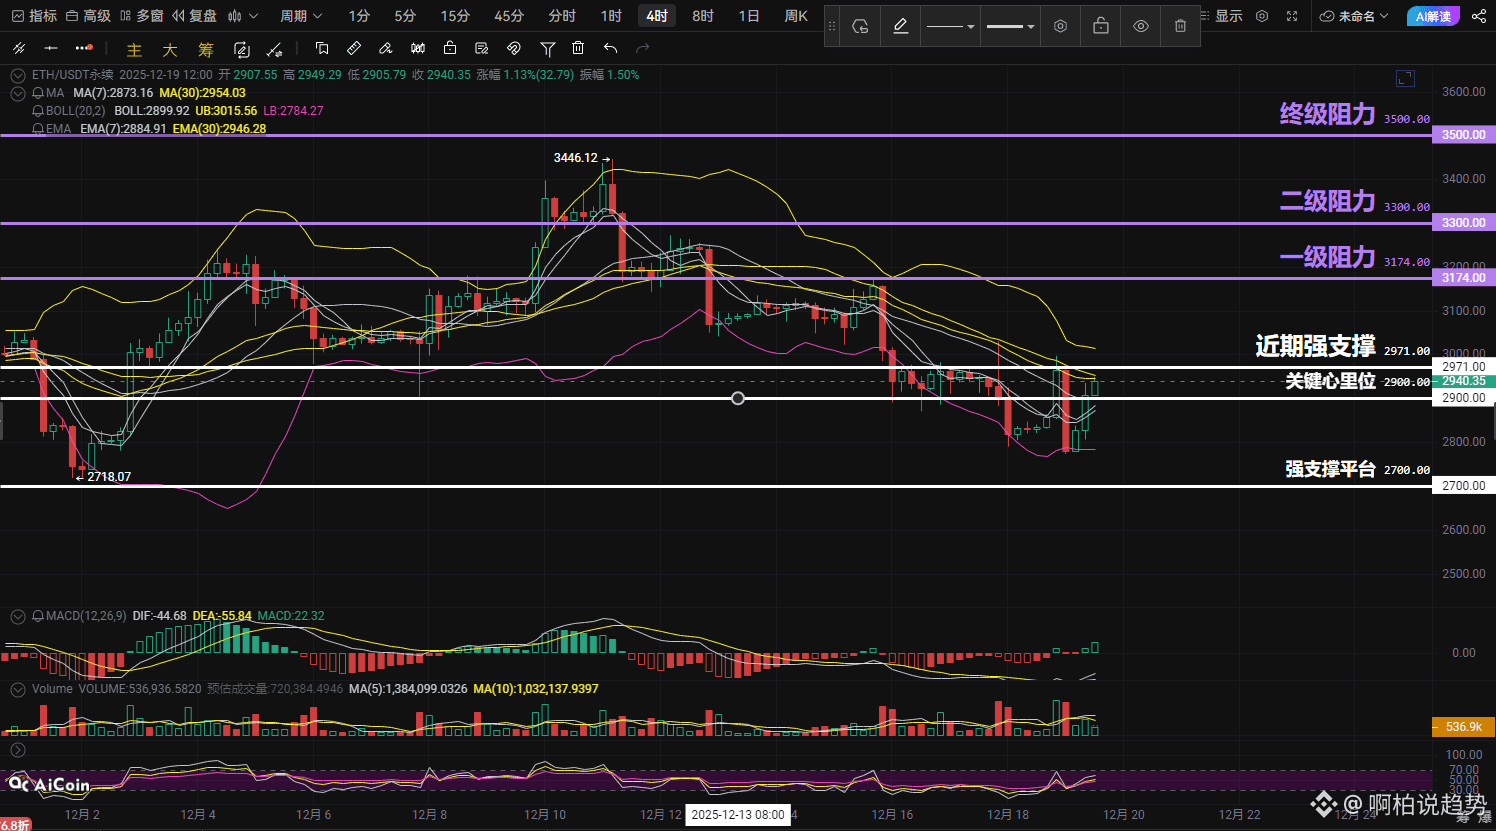The image size is (1496, 831).
Task: Switch to the 1时 timeframe tab
Action: pyautogui.click(x=611, y=16)
